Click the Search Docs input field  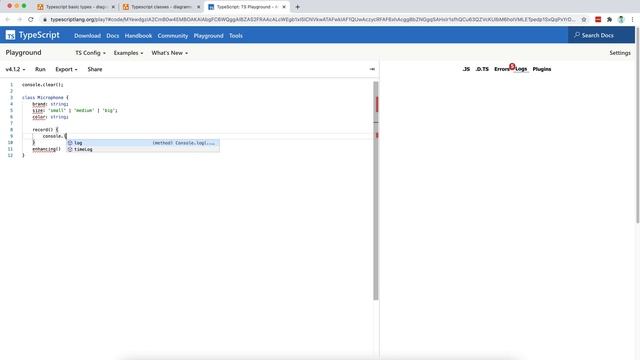(x=601, y=36)
